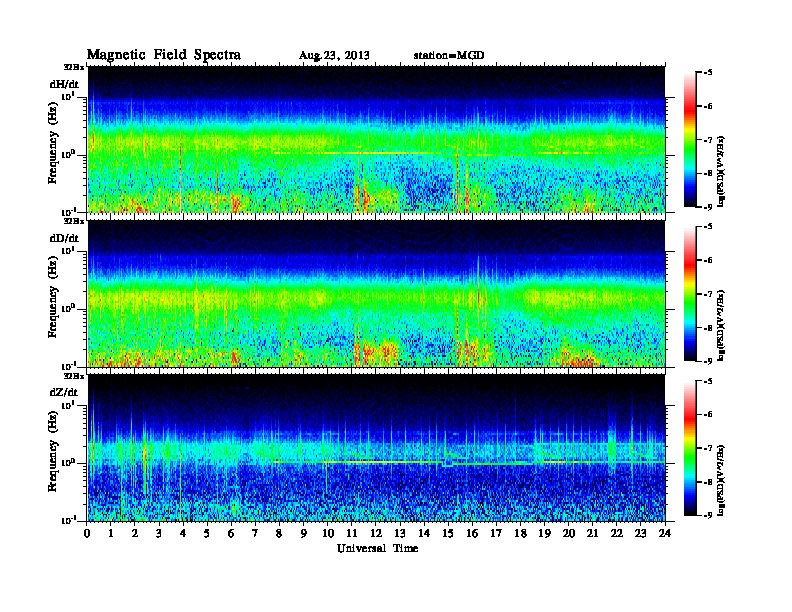Click the "-5" value on dH/dt color scale

point(708,73)
